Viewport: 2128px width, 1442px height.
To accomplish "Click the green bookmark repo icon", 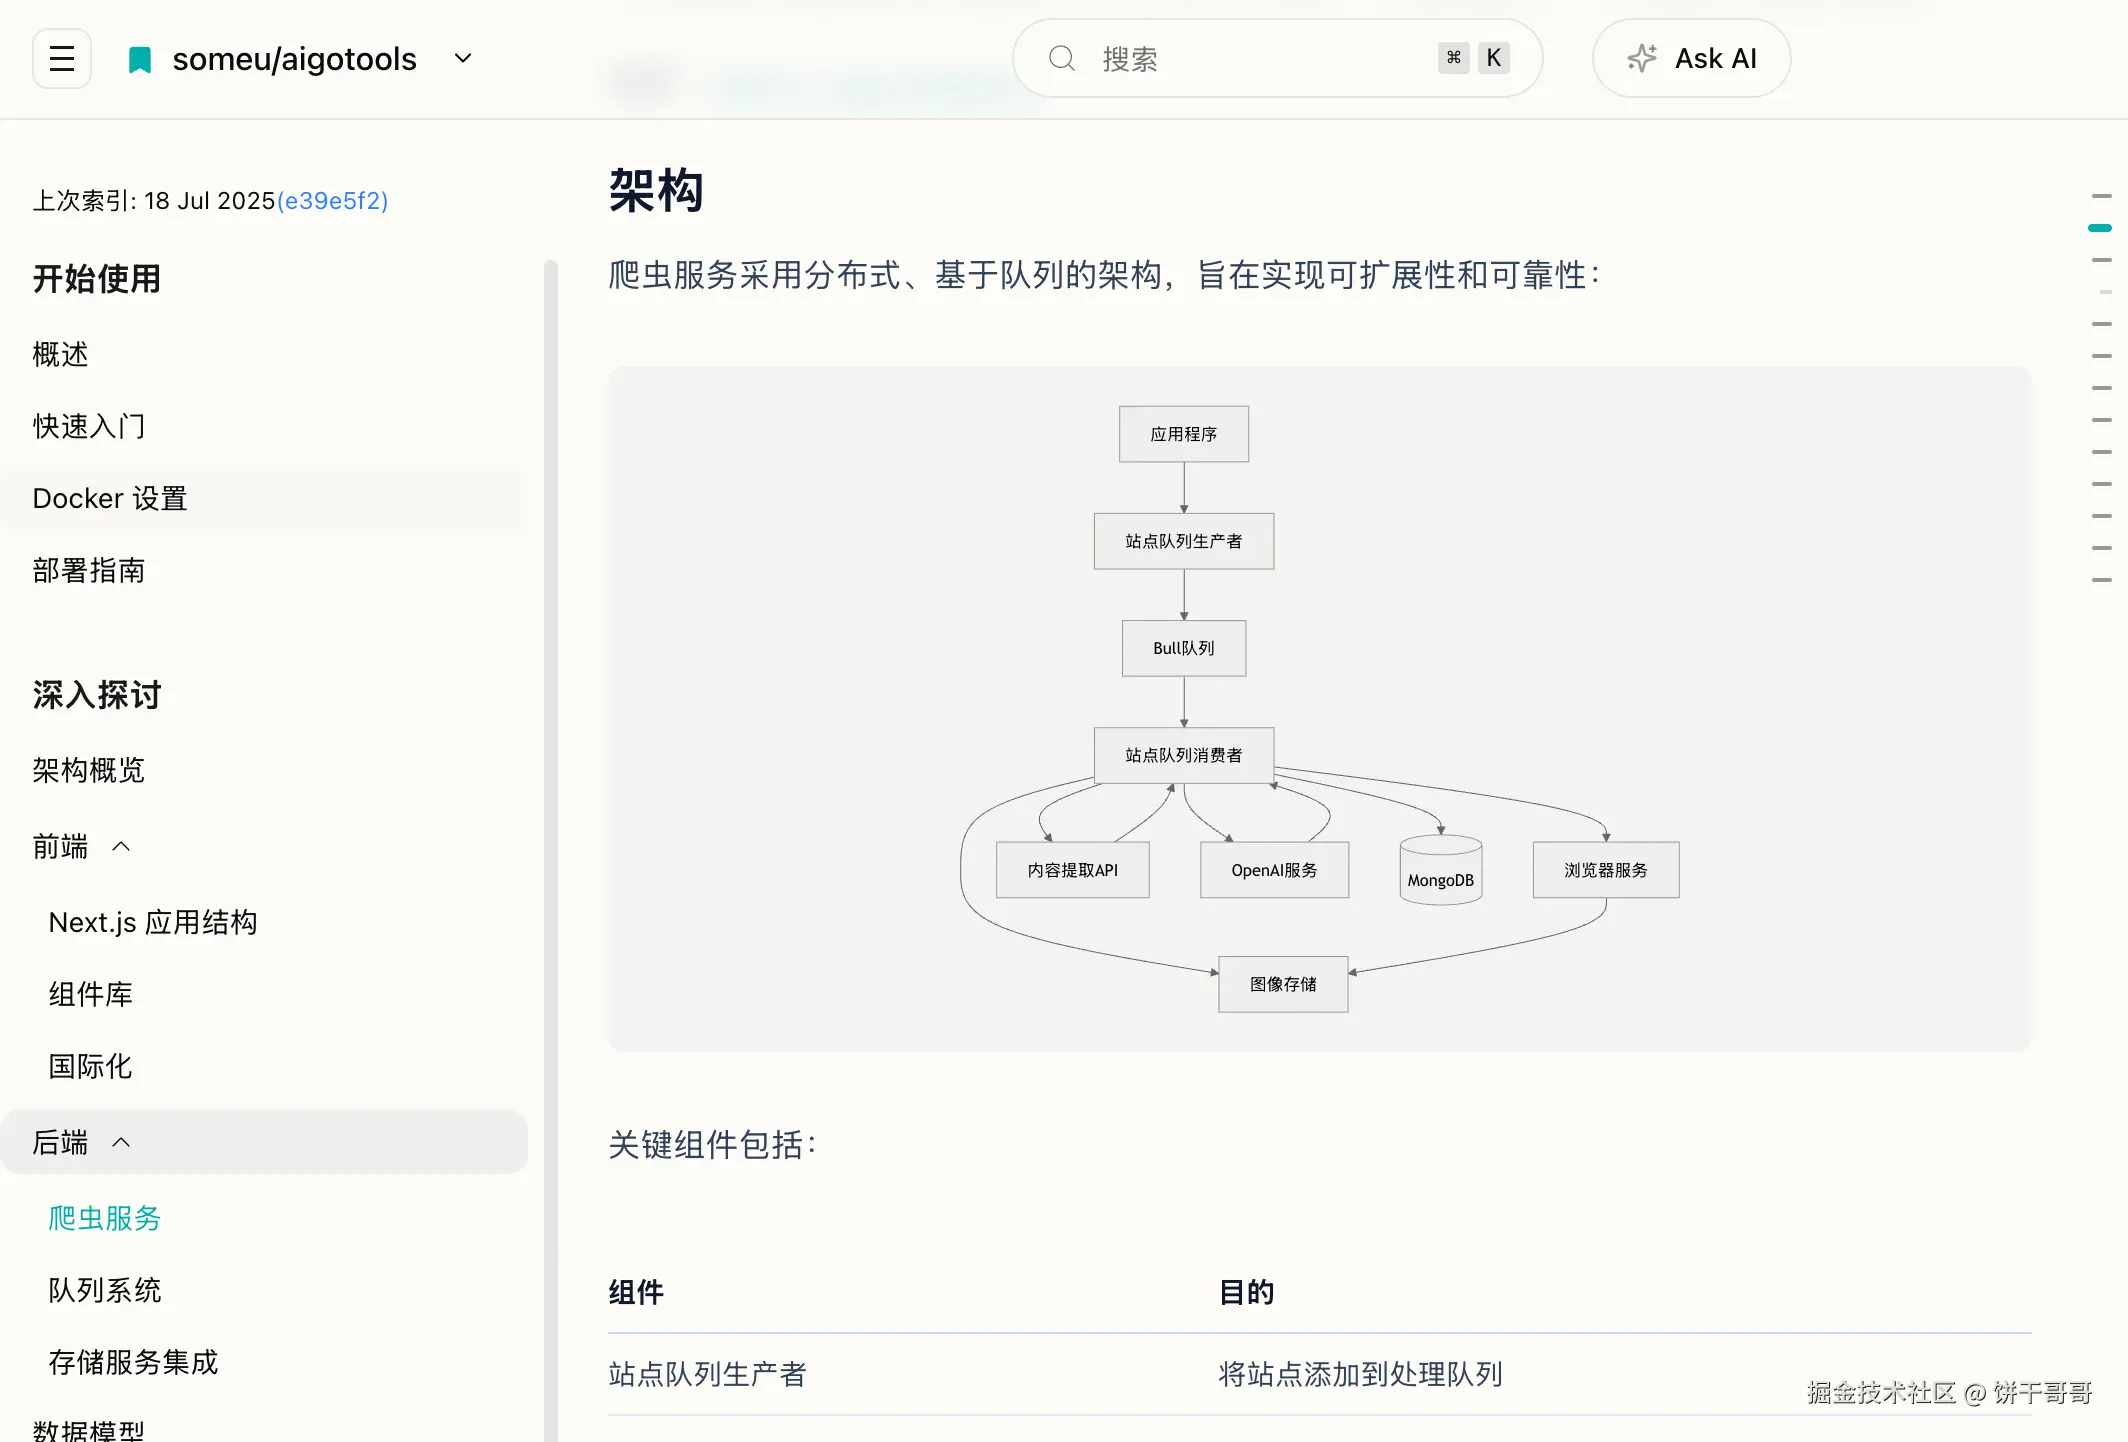I will click(x=140, y=60).
